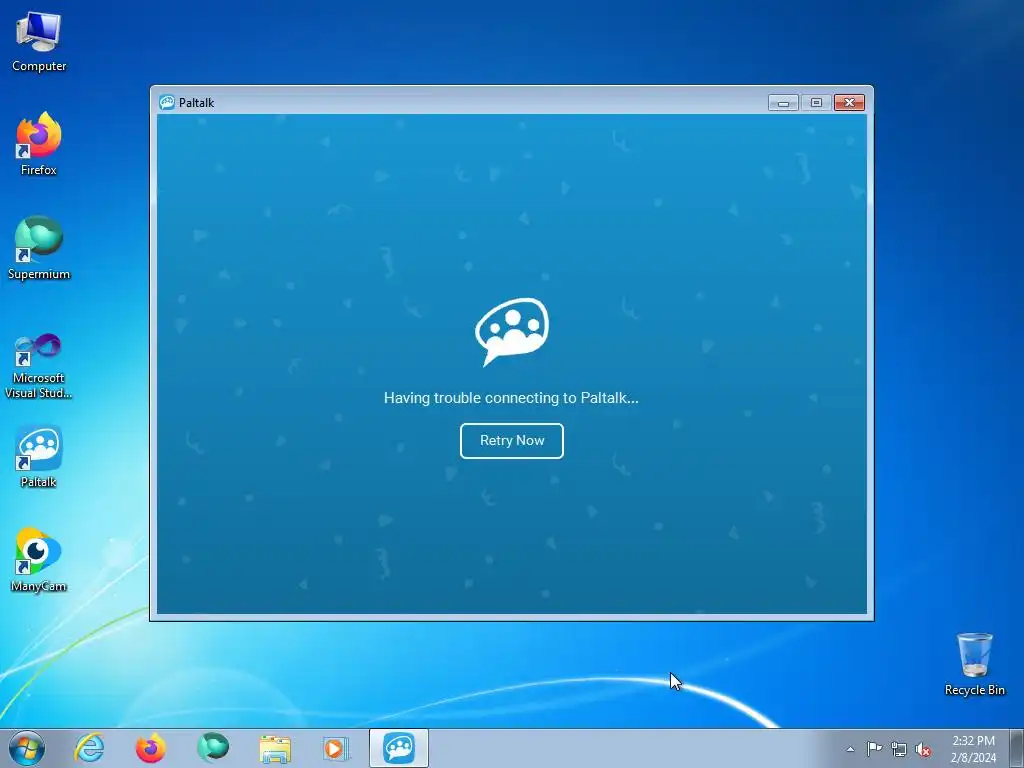Maximize the Paltalk window
Image resolution: width=1024 pixels, height=768 pixels.
[816, 103]
